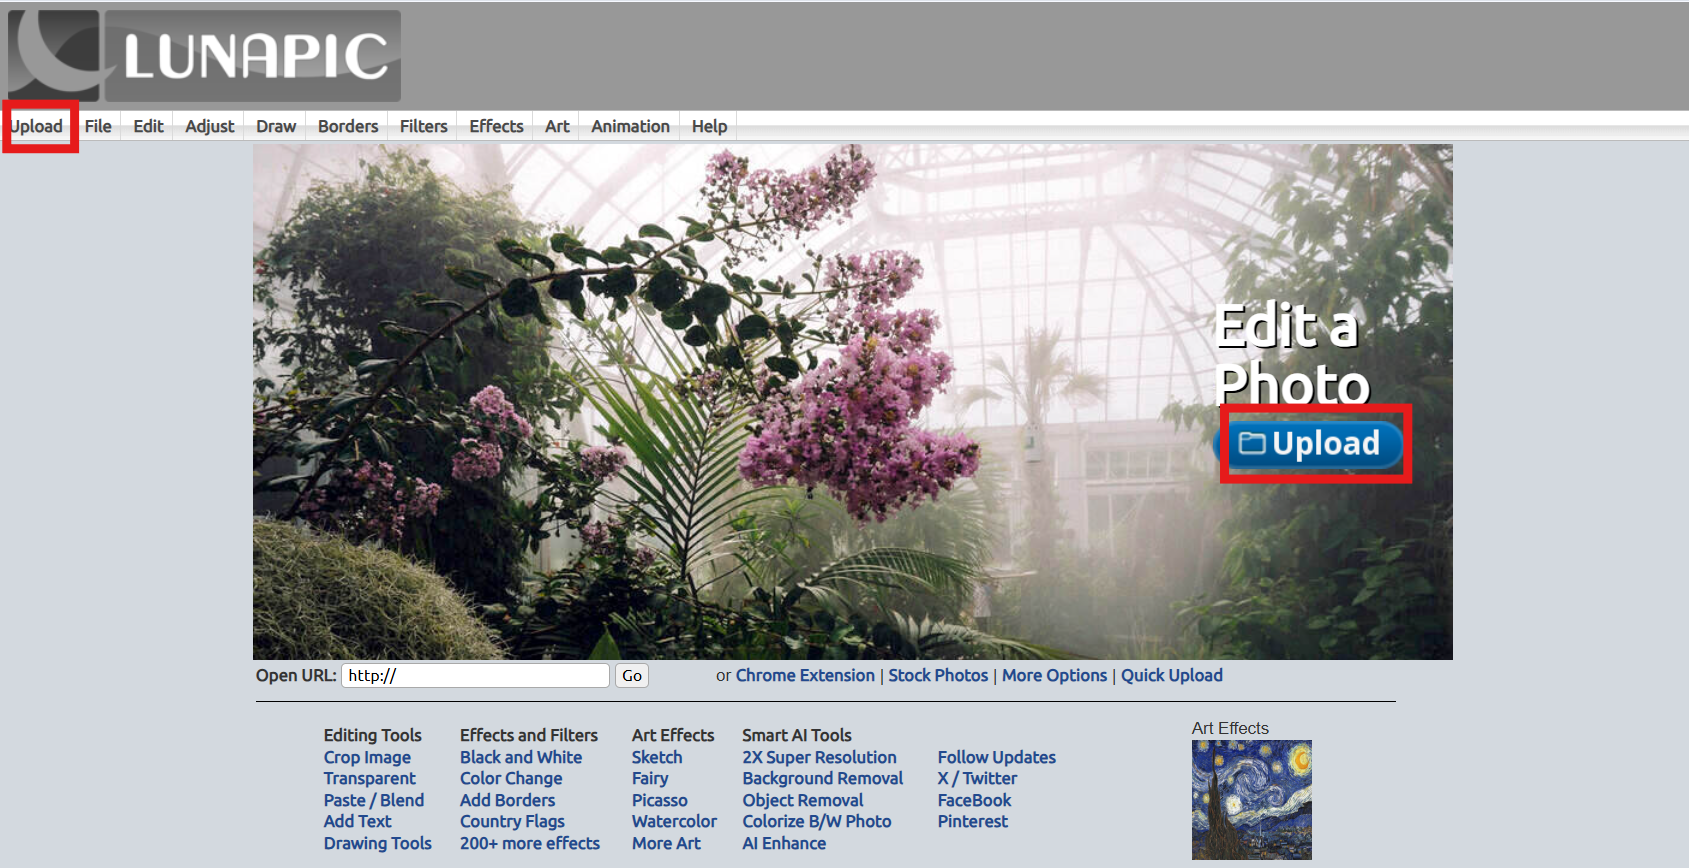Click the Edit a Photo headline

(1291, 355)
